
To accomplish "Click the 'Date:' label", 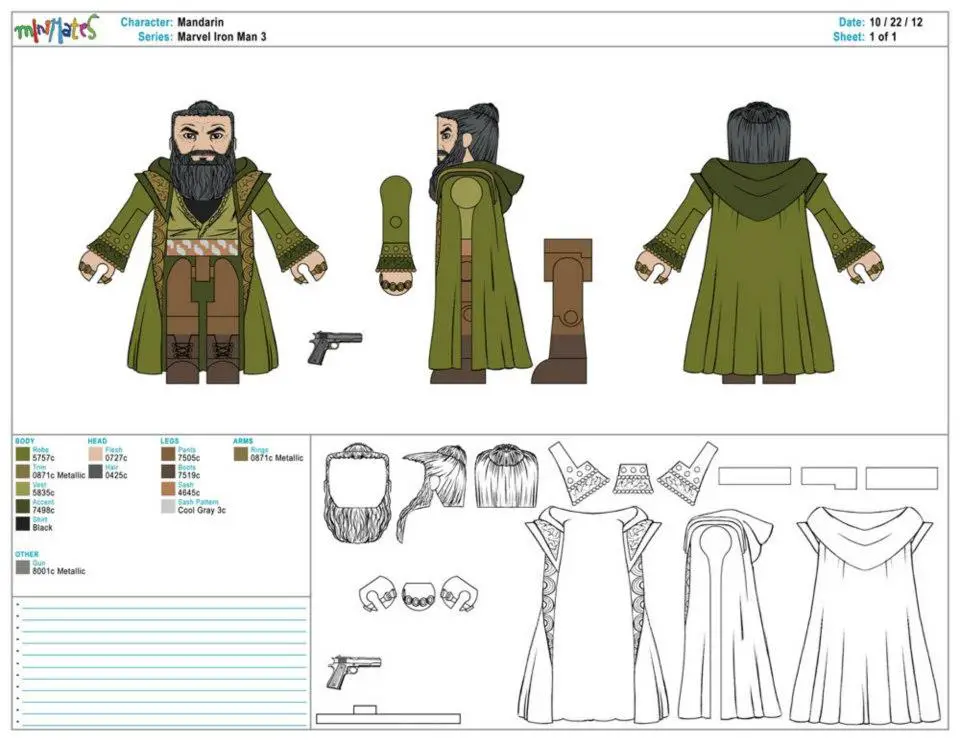I will point(852,22).
